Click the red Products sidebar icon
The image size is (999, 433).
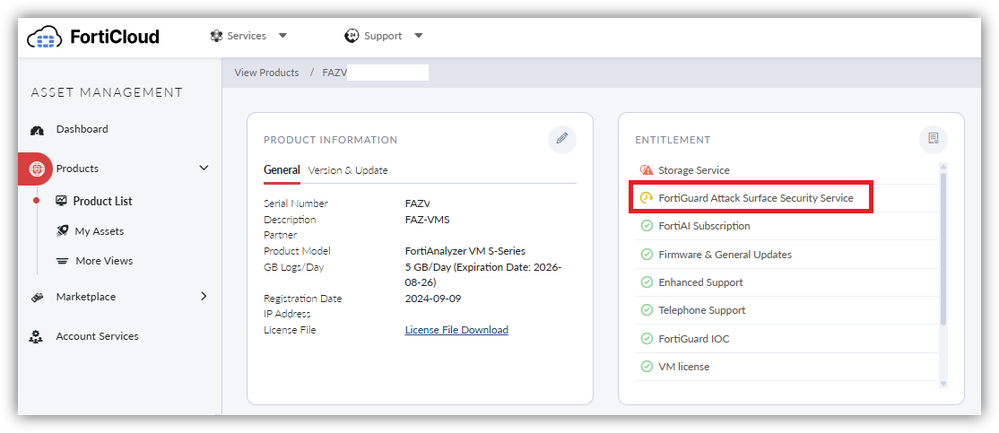37,169
